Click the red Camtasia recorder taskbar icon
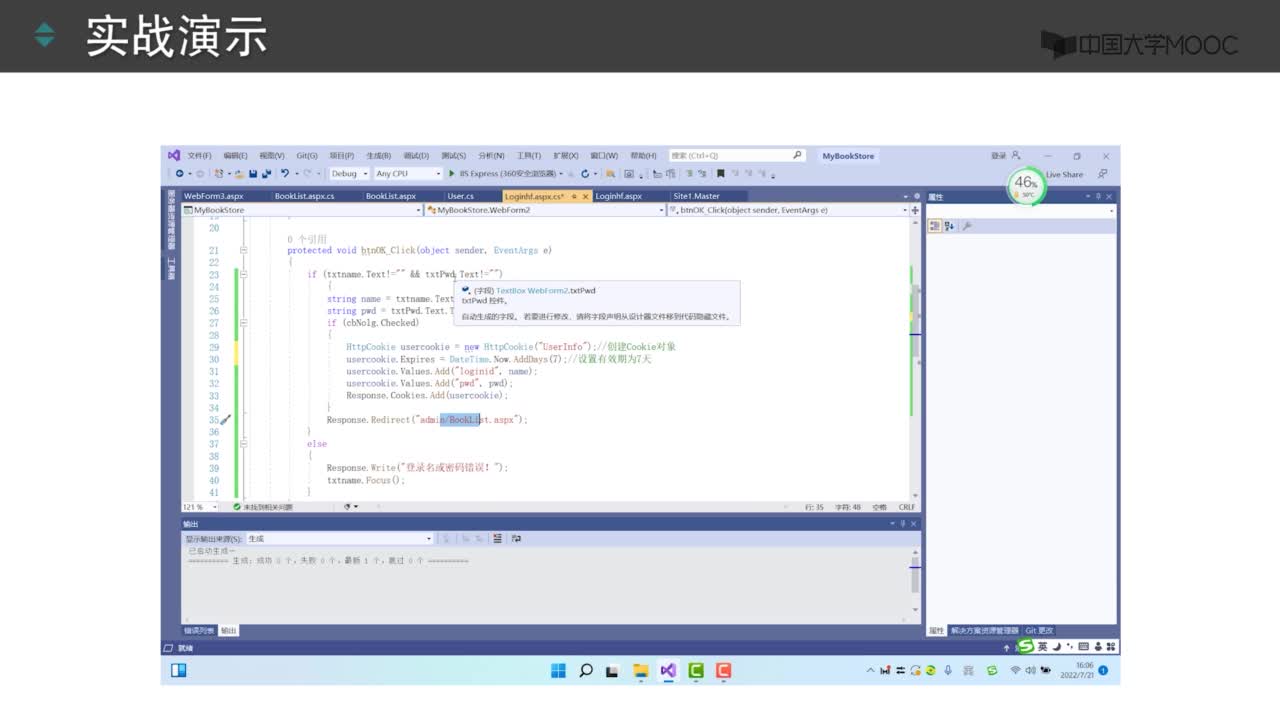Viewport: 1280px width, 720px height. 723,670
